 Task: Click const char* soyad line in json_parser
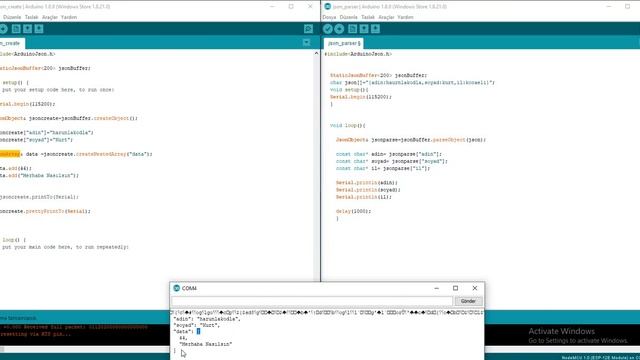(392, 161)
